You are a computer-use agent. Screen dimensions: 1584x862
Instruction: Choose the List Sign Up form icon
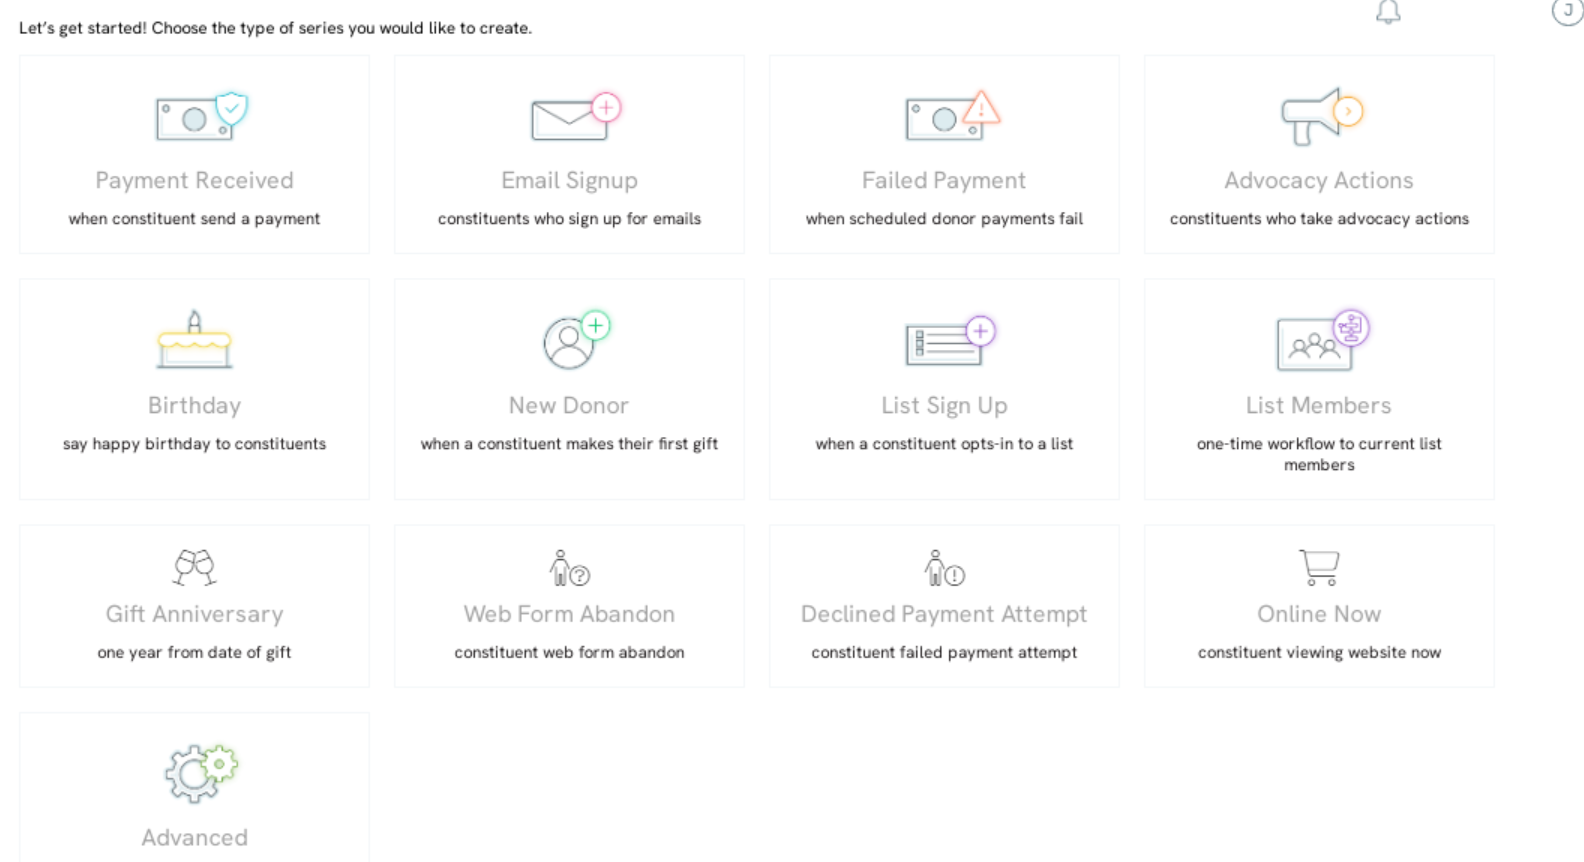pyautogui.click(x=951, y=341)
